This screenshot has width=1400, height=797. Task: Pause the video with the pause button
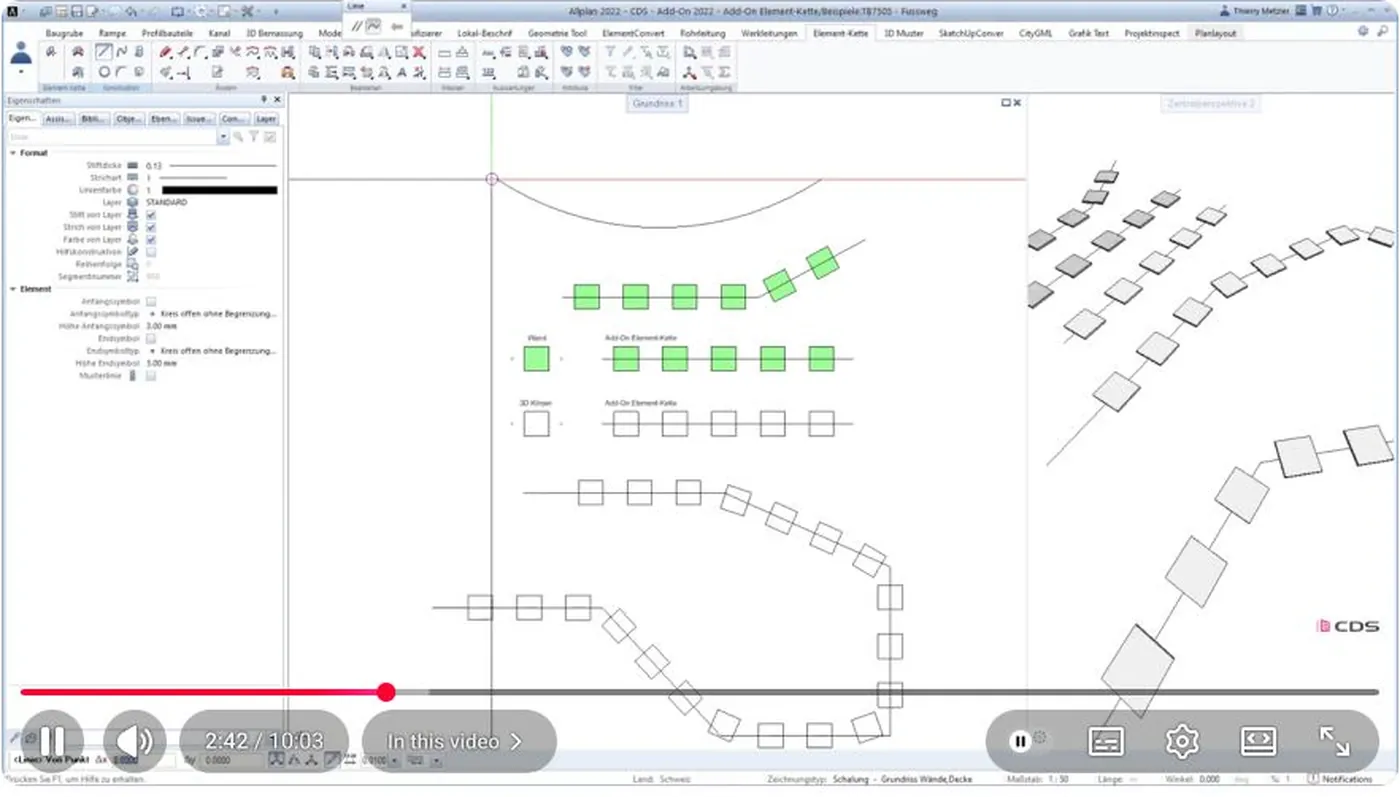52,741
